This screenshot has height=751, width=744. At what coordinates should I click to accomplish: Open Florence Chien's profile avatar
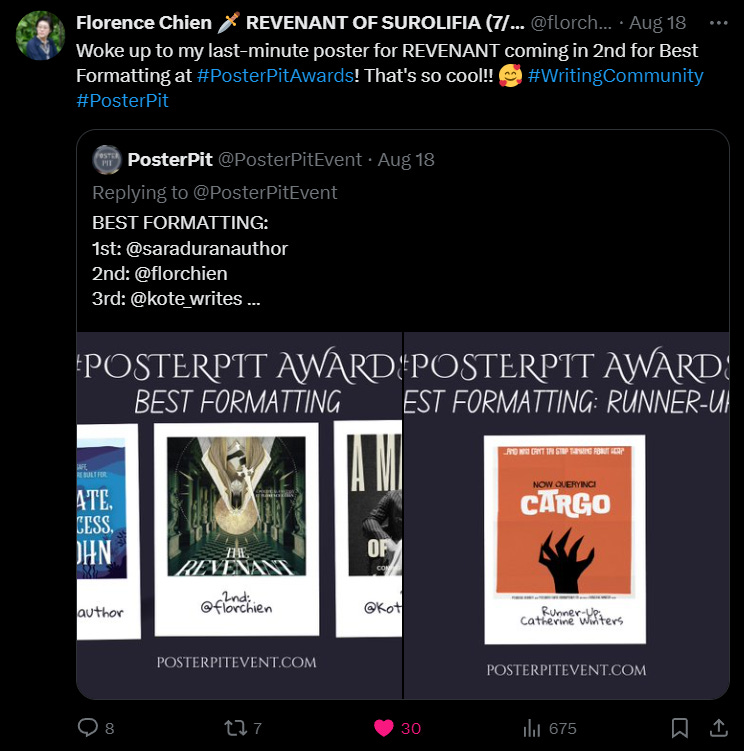pos(40,35)
